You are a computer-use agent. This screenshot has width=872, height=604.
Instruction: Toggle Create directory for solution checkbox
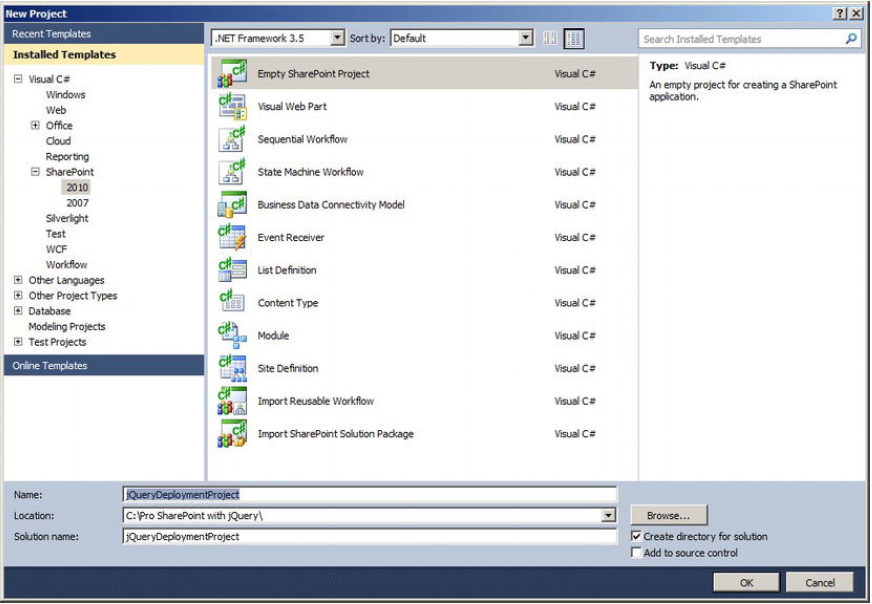(x=636, y=537)
